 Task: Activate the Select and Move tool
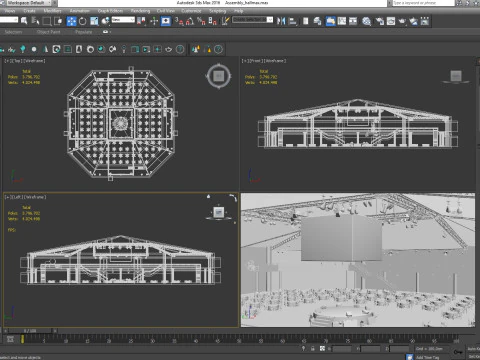pyautogui.click(x=71, y=21)
